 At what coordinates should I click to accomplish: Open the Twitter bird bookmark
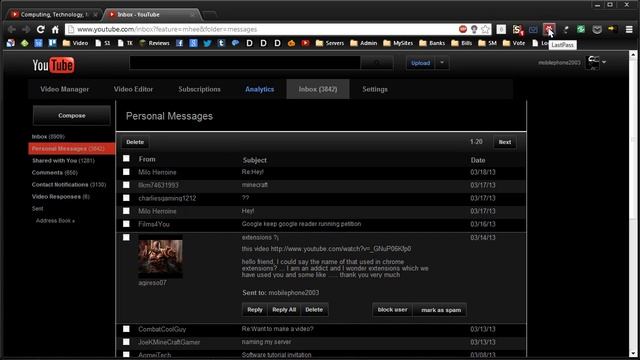(x=207, y=43)
